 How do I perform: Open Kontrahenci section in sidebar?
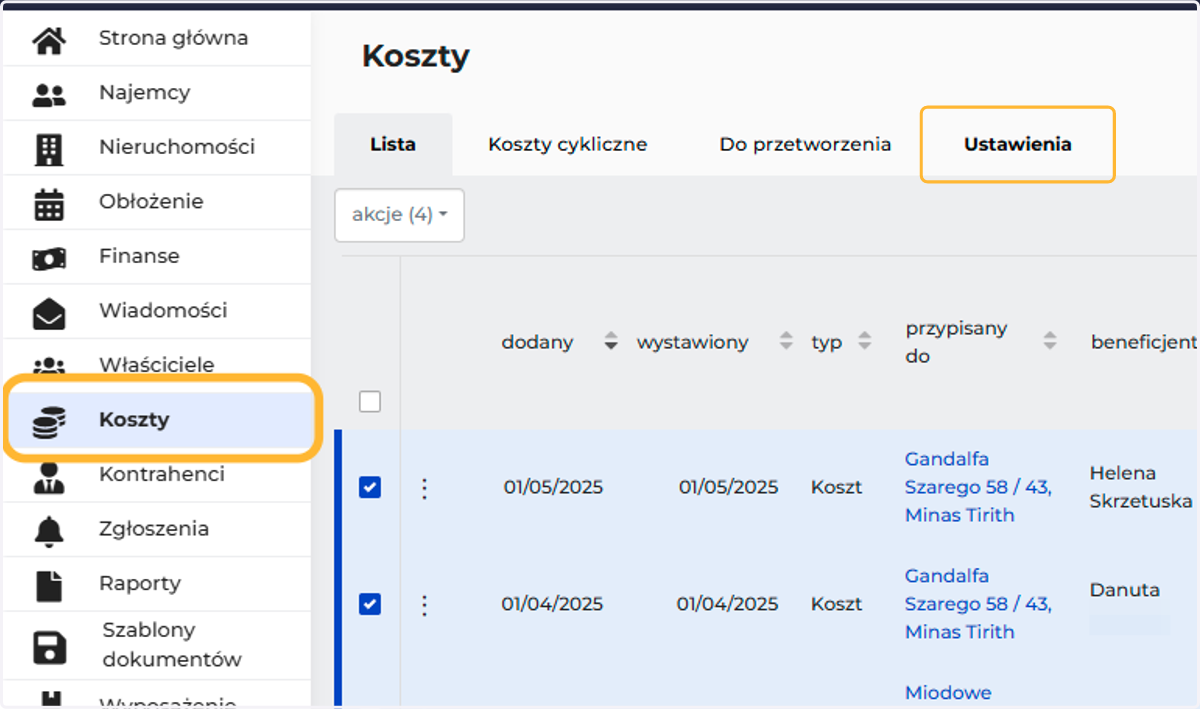(161, 474)
